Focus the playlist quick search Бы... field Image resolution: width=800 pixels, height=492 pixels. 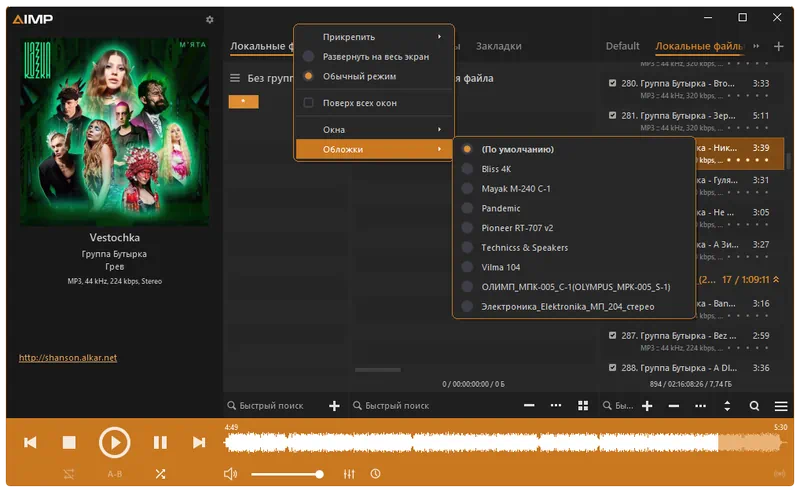point(618,406)
